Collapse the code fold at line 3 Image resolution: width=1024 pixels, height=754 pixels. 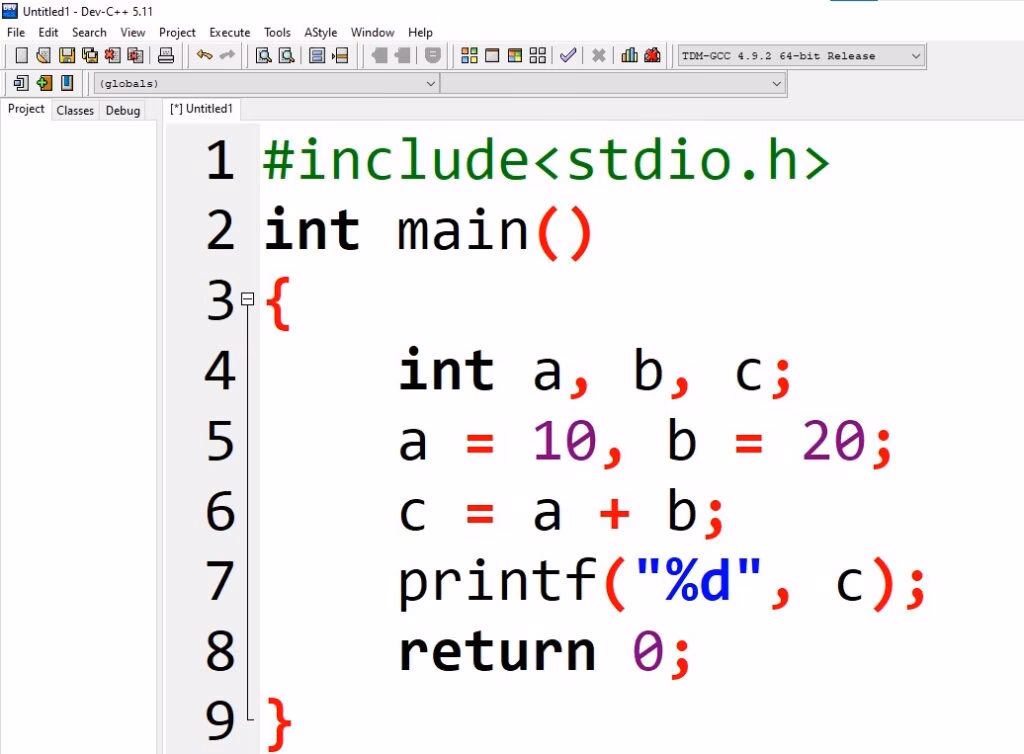[x=248, y=299]
